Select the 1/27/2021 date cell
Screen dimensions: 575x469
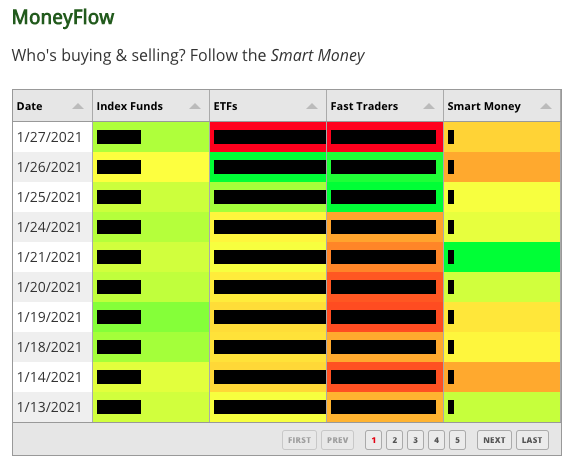[x=52, y=137]
